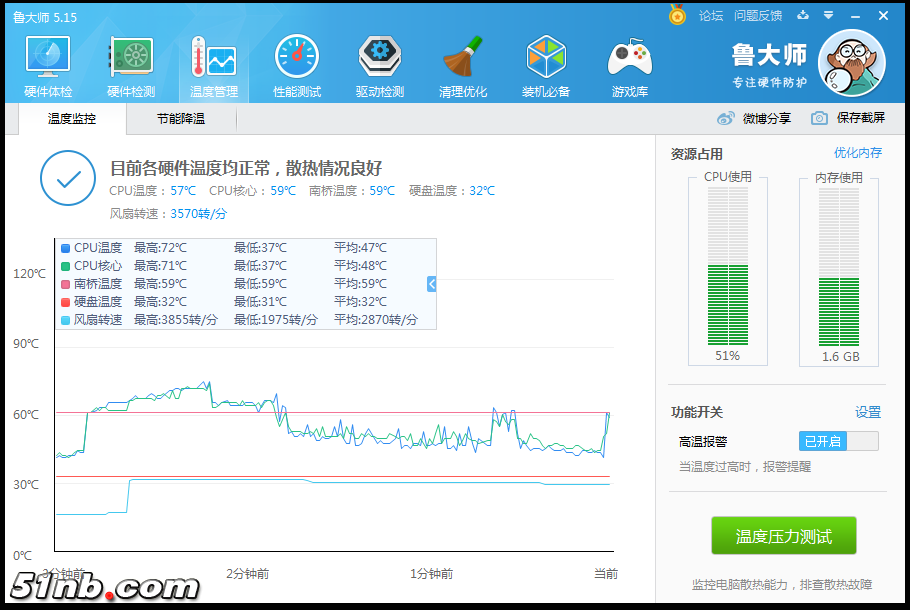Start the 温度压力测试 stress test

pos(783,536)
